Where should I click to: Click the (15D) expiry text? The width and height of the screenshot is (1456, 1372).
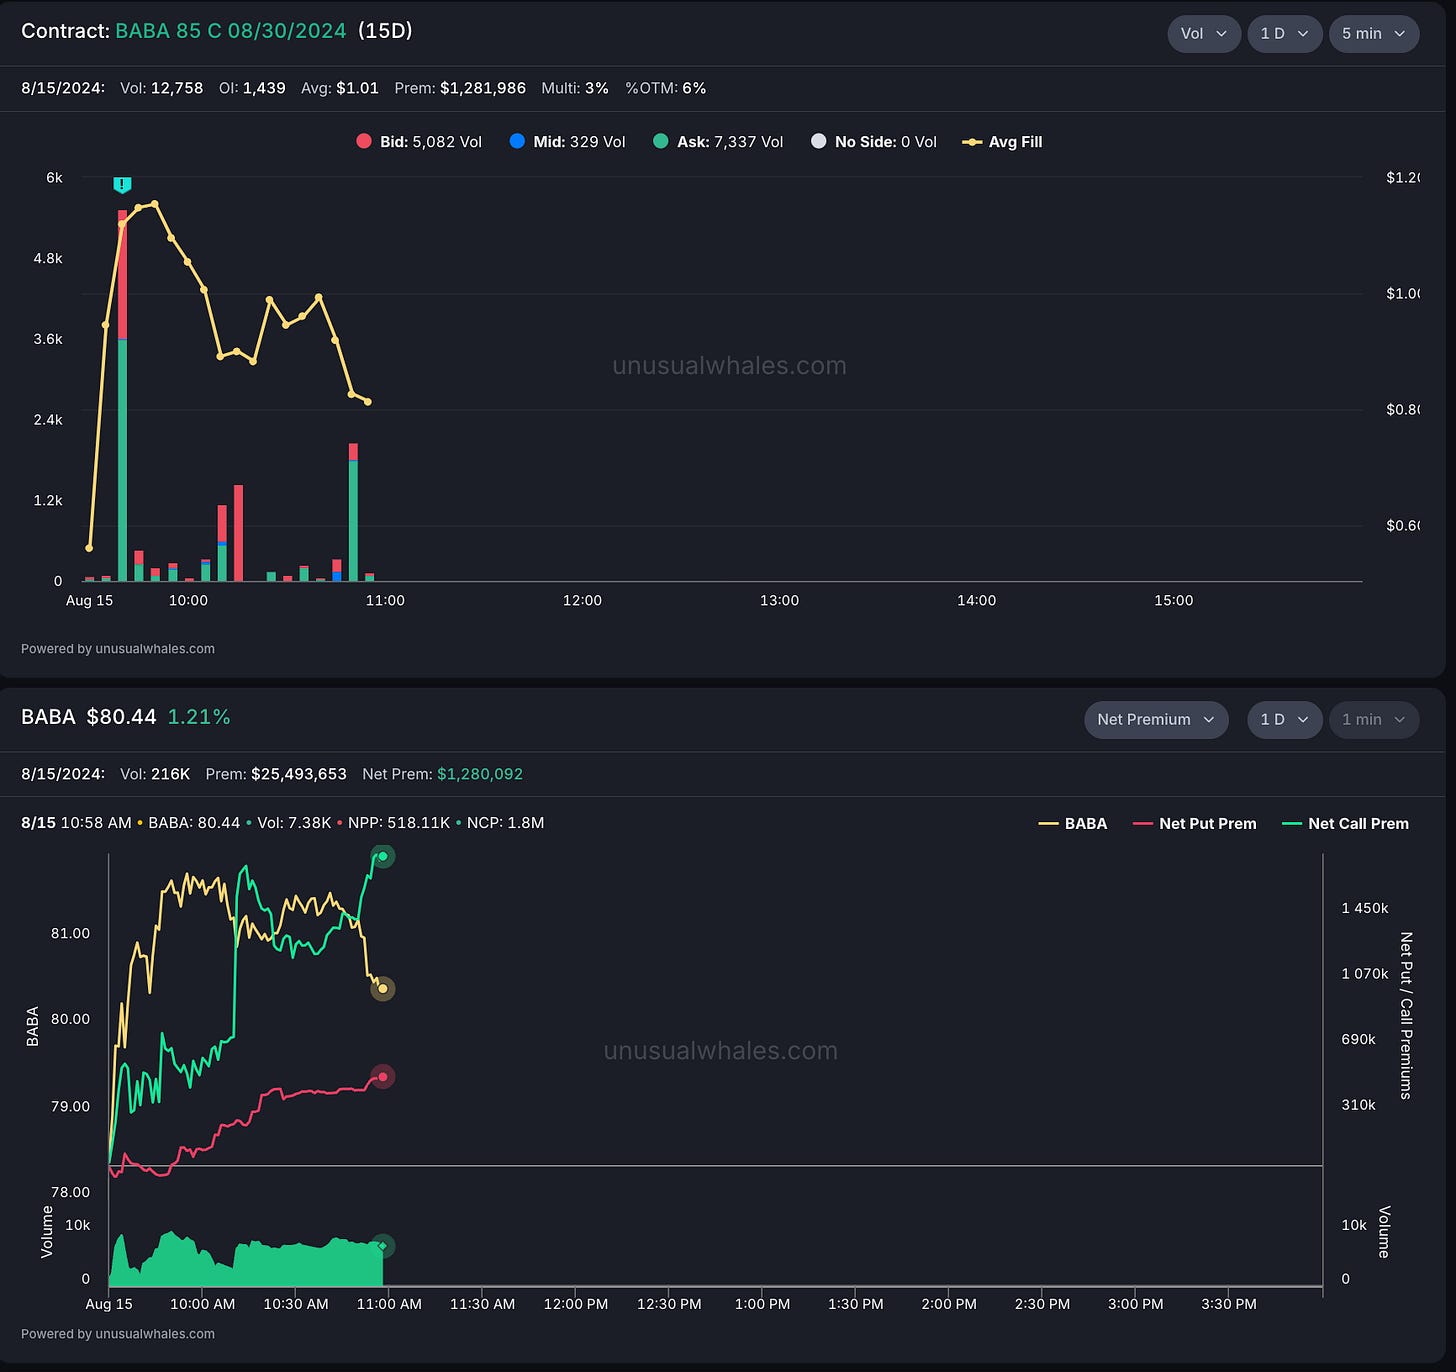[385, 31]
